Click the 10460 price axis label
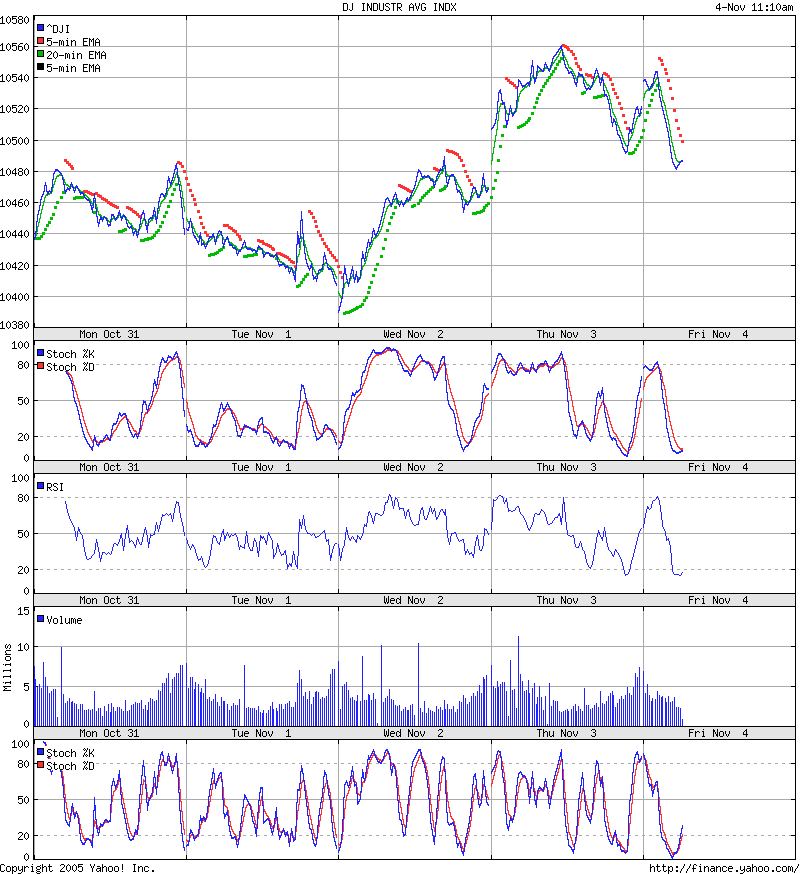 (14, 203)
